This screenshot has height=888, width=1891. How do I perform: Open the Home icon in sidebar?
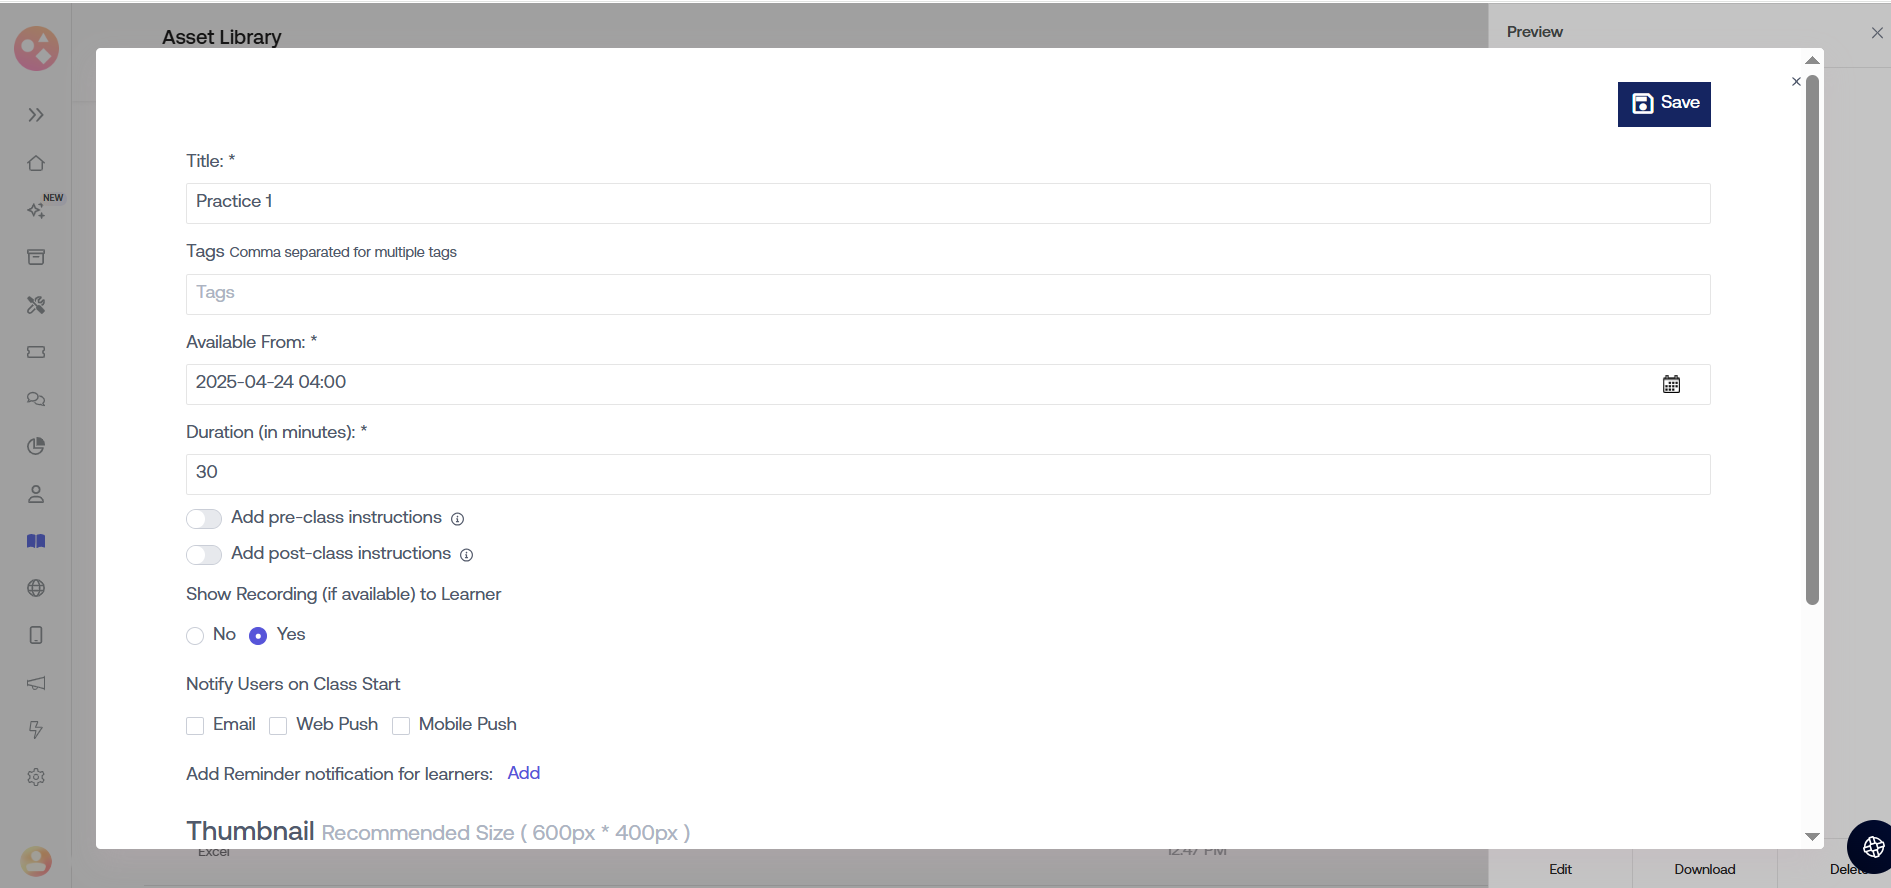pos(36,163)
